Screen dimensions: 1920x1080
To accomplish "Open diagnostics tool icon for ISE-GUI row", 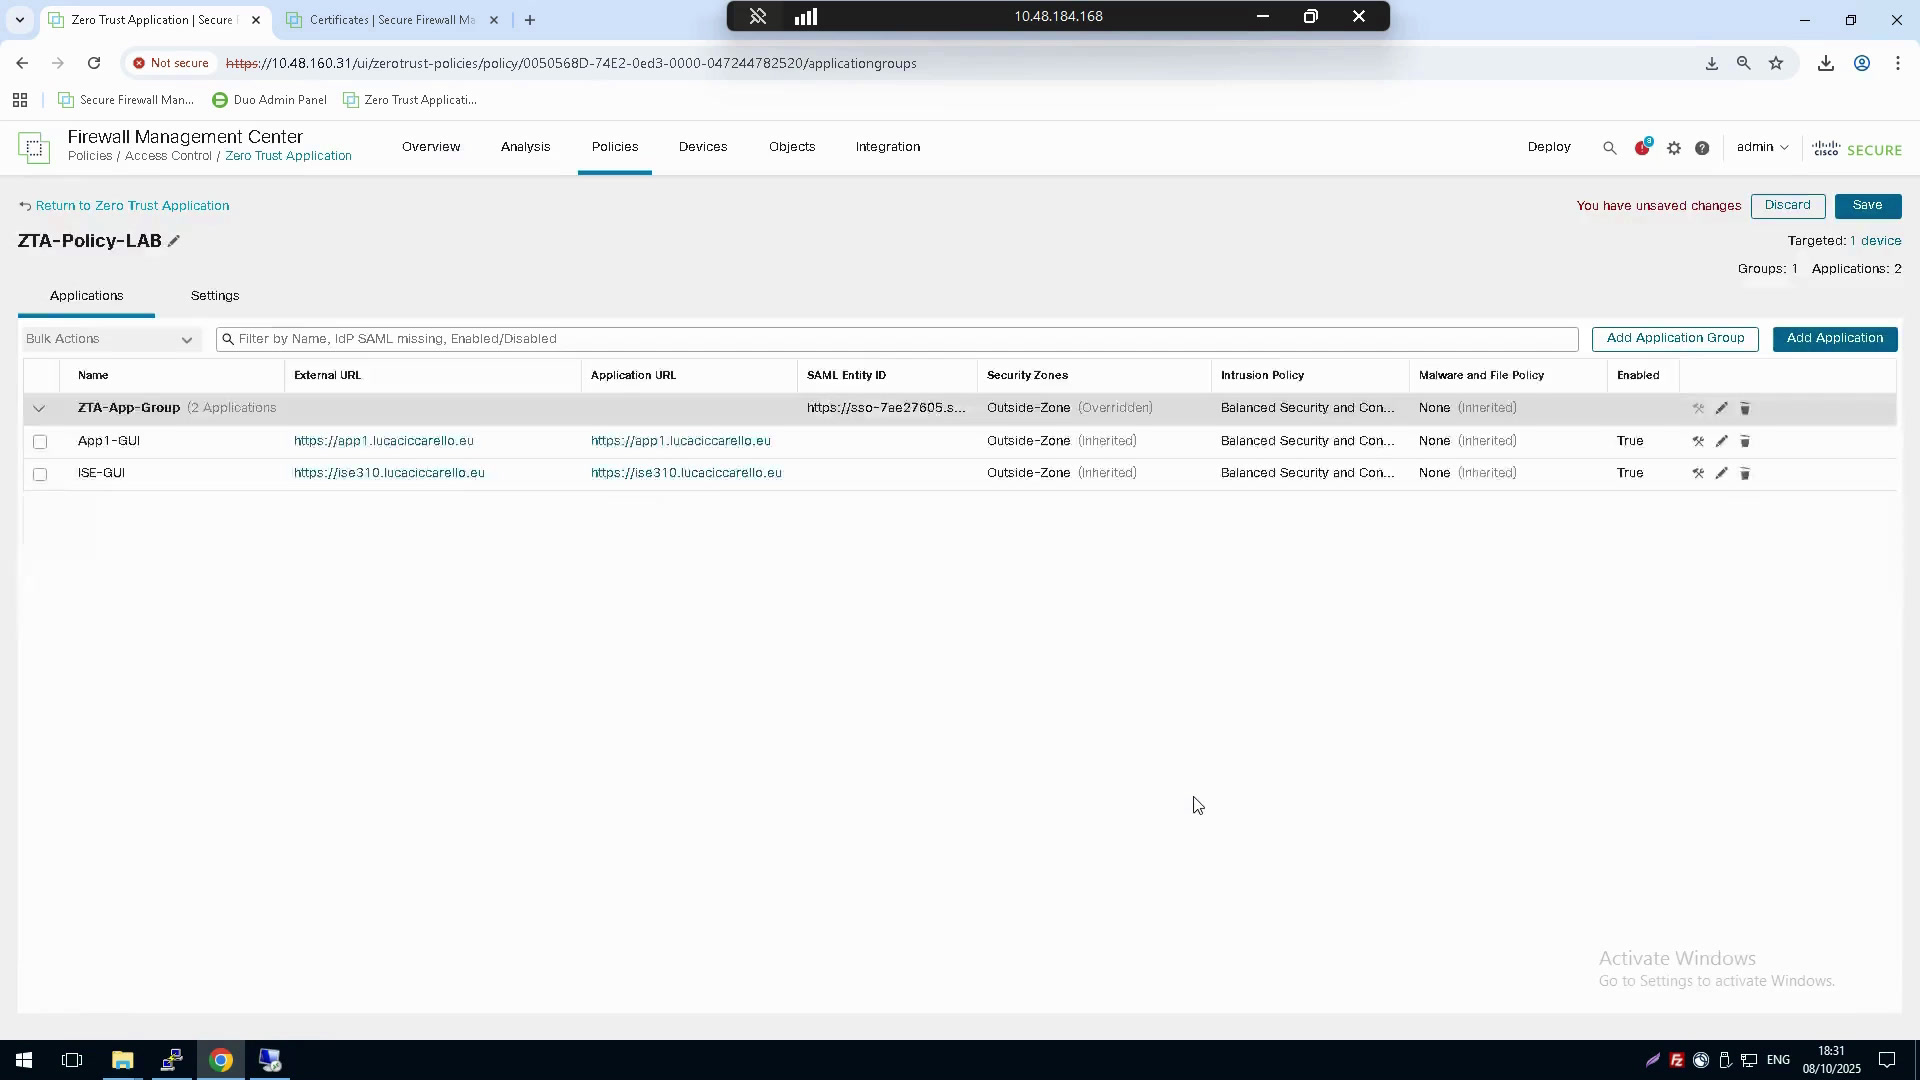I will (1698, 473).
